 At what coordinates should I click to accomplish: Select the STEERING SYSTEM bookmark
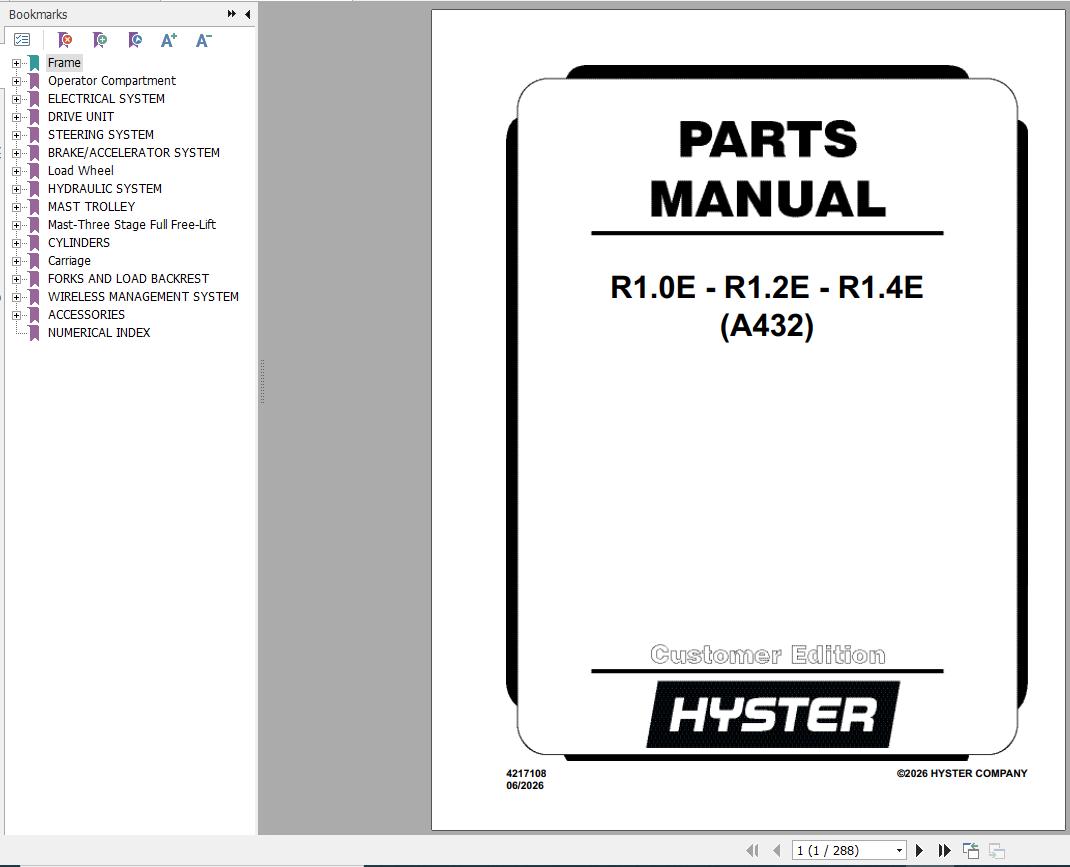(100, 134)
